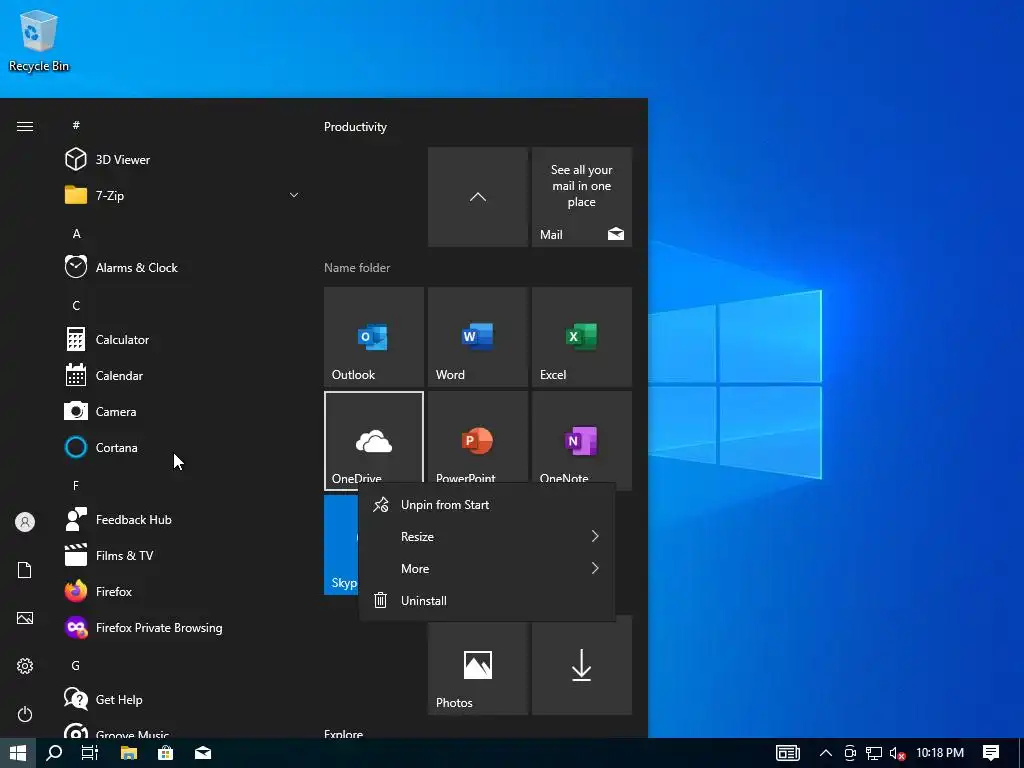Open the Action Center notifications
This screenshot has height=768, width=1024.
(991, 753)
